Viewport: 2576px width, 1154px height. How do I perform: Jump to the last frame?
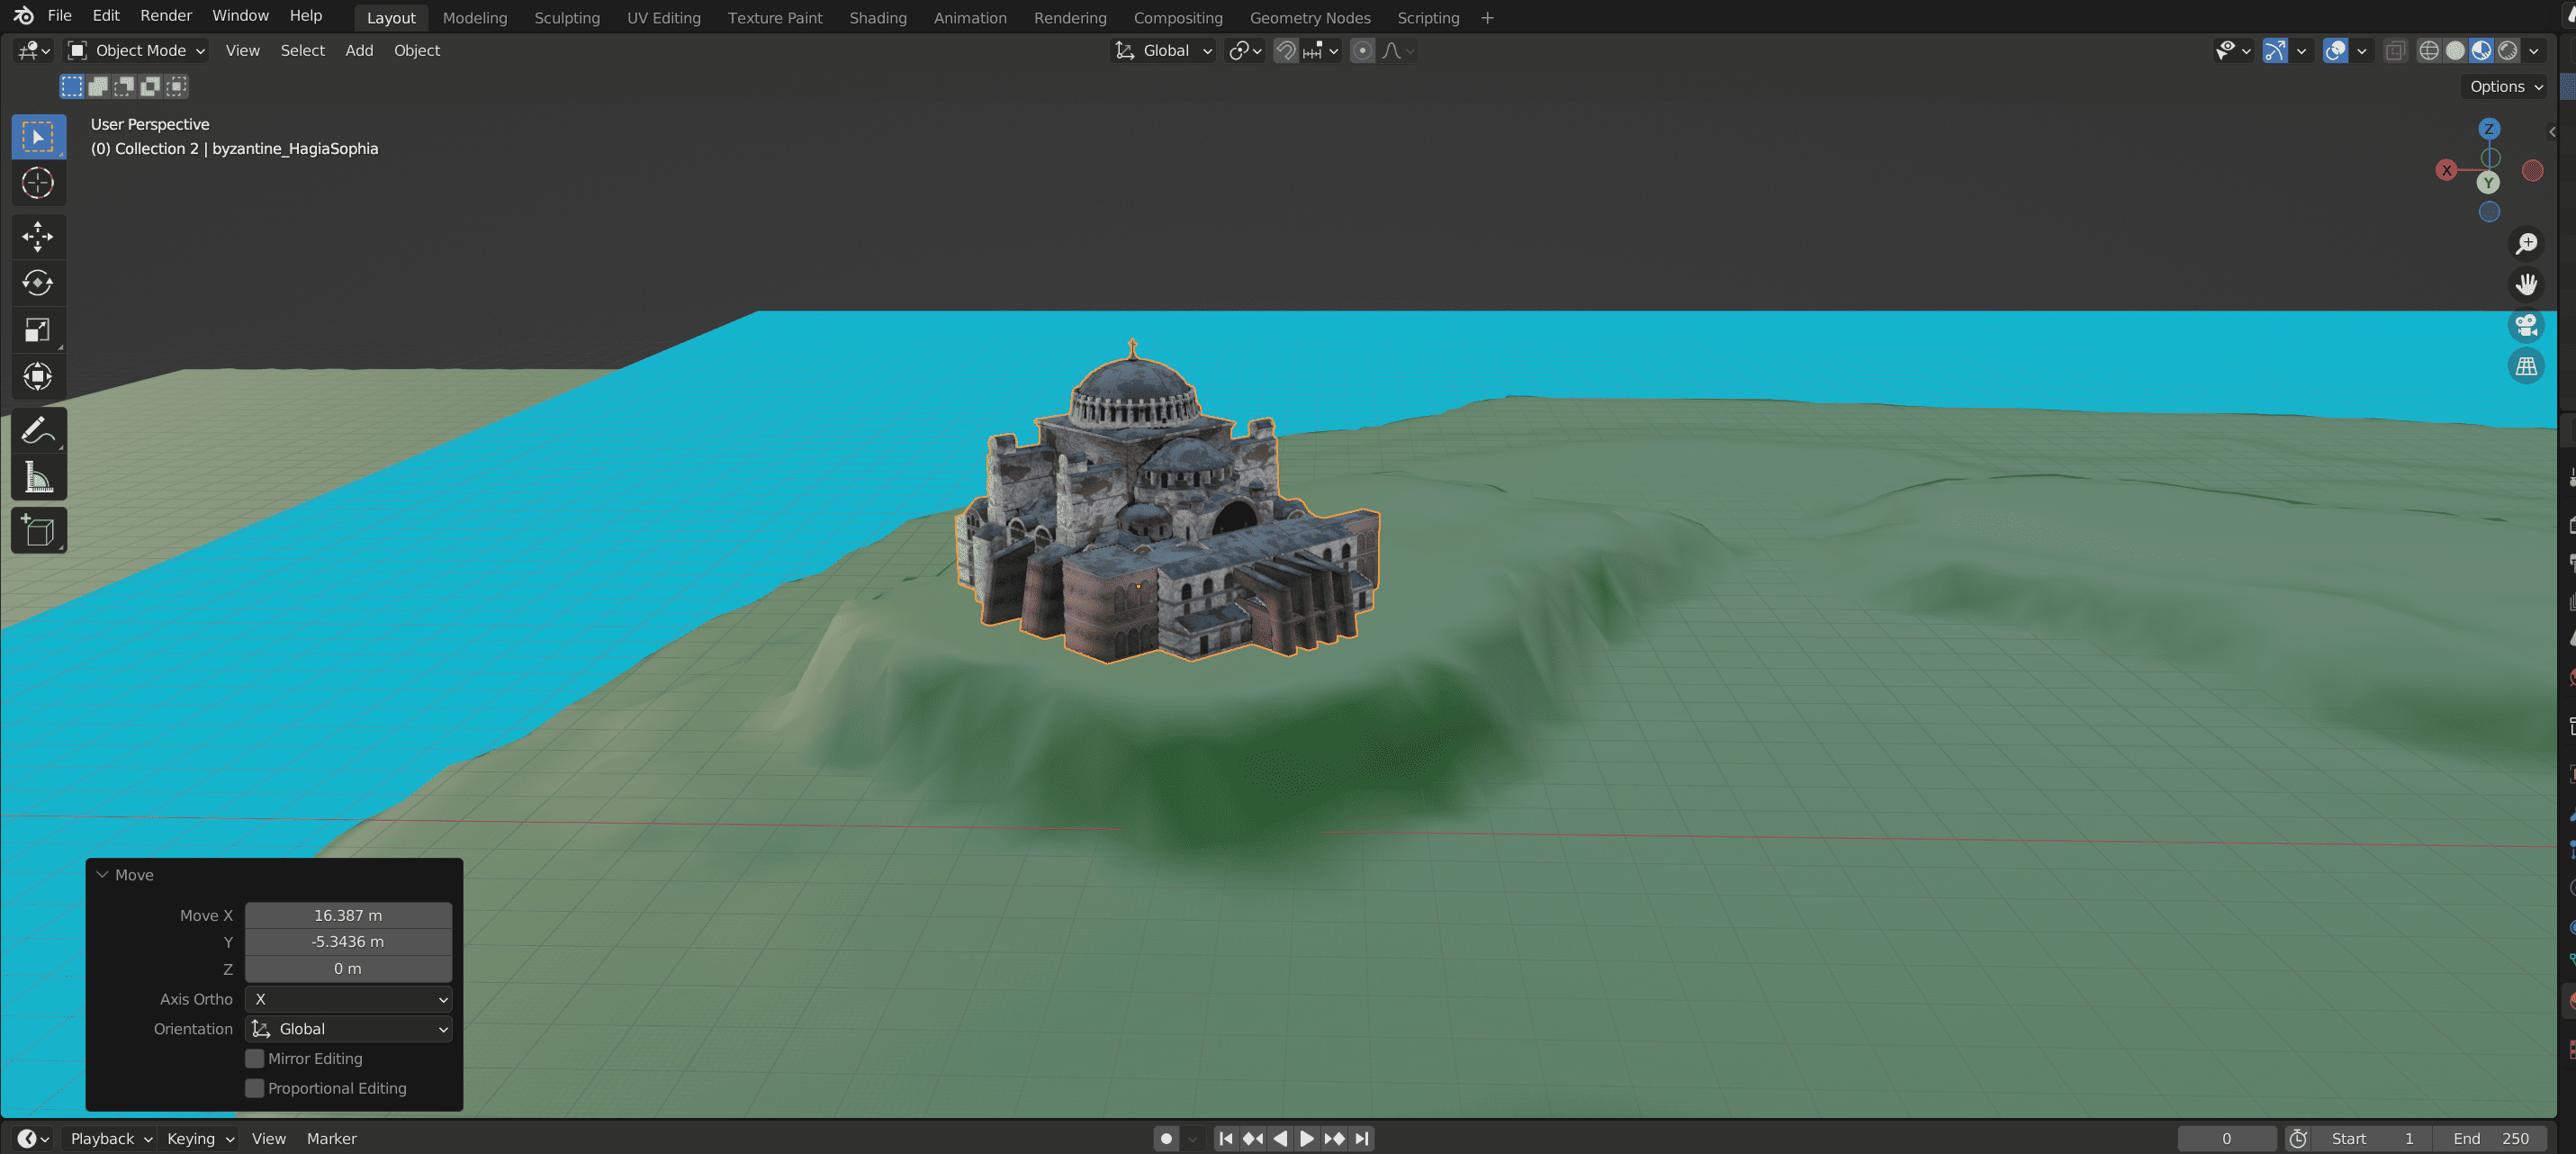(x=1361, y=1139)
